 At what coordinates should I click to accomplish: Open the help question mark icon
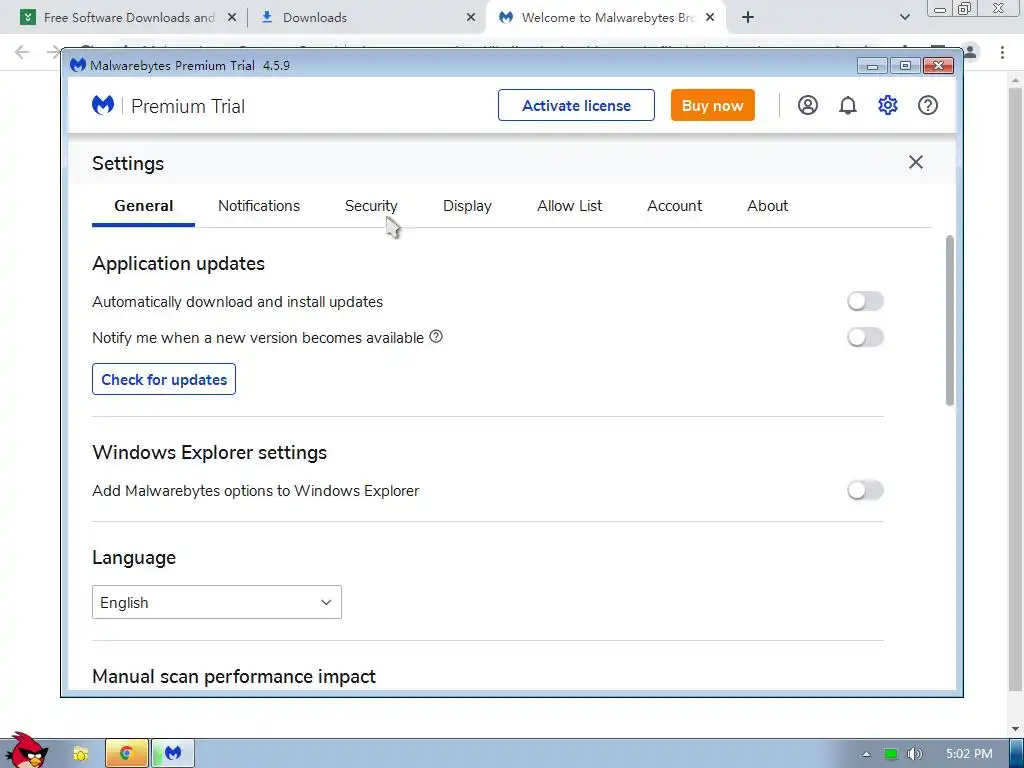(928, 105)
